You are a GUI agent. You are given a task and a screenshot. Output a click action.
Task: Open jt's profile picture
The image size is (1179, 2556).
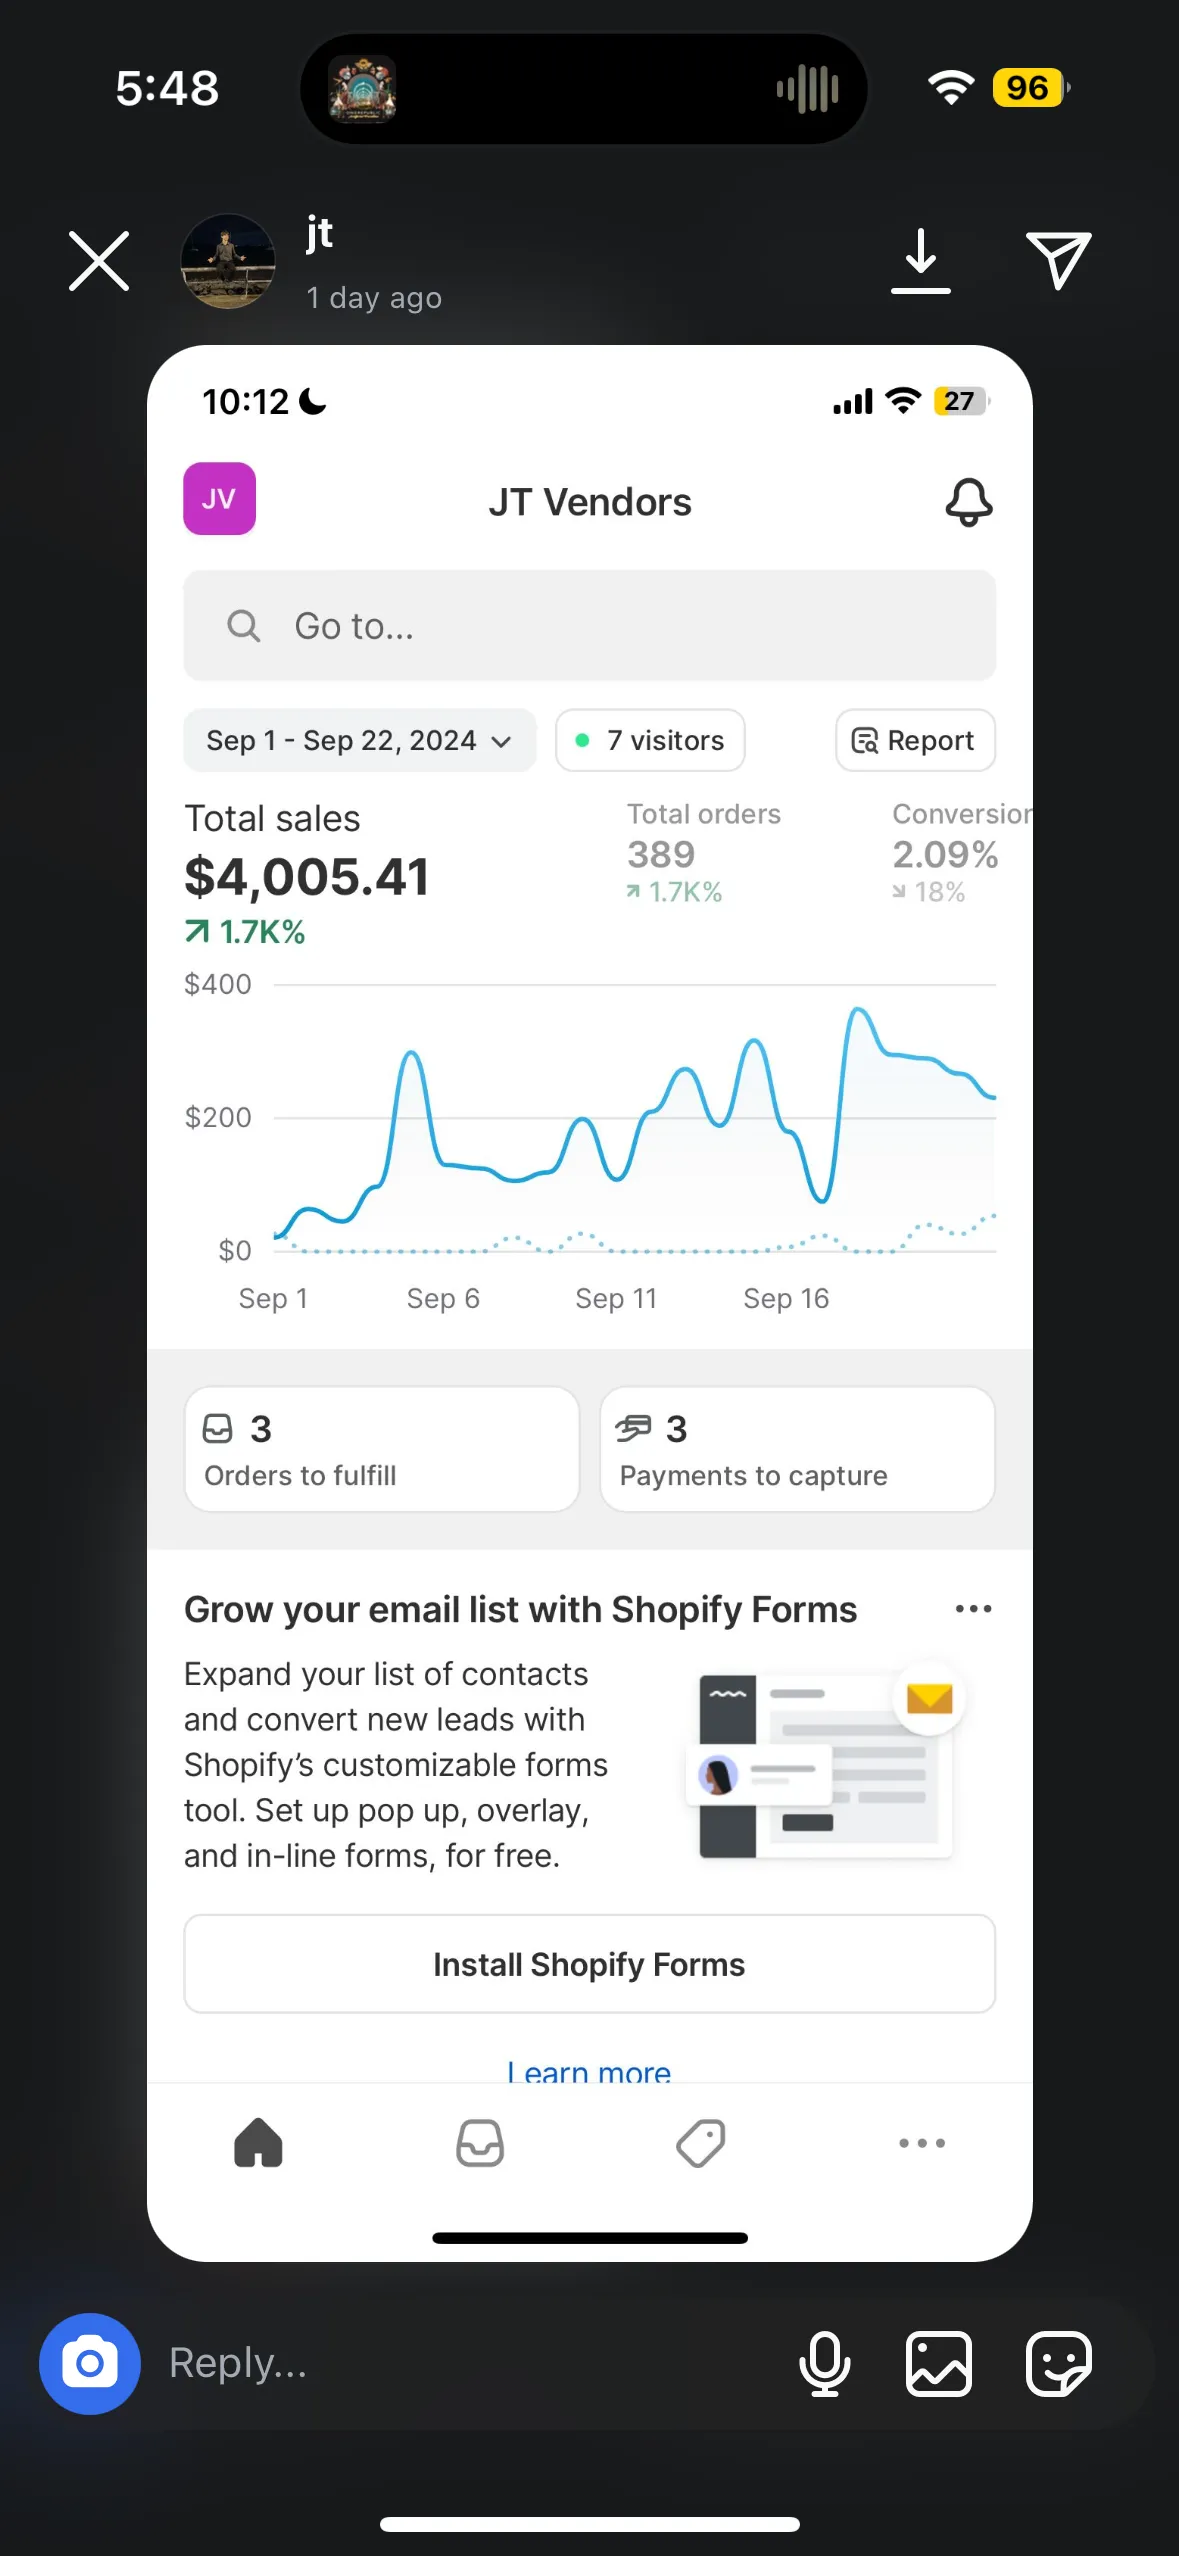228,261
